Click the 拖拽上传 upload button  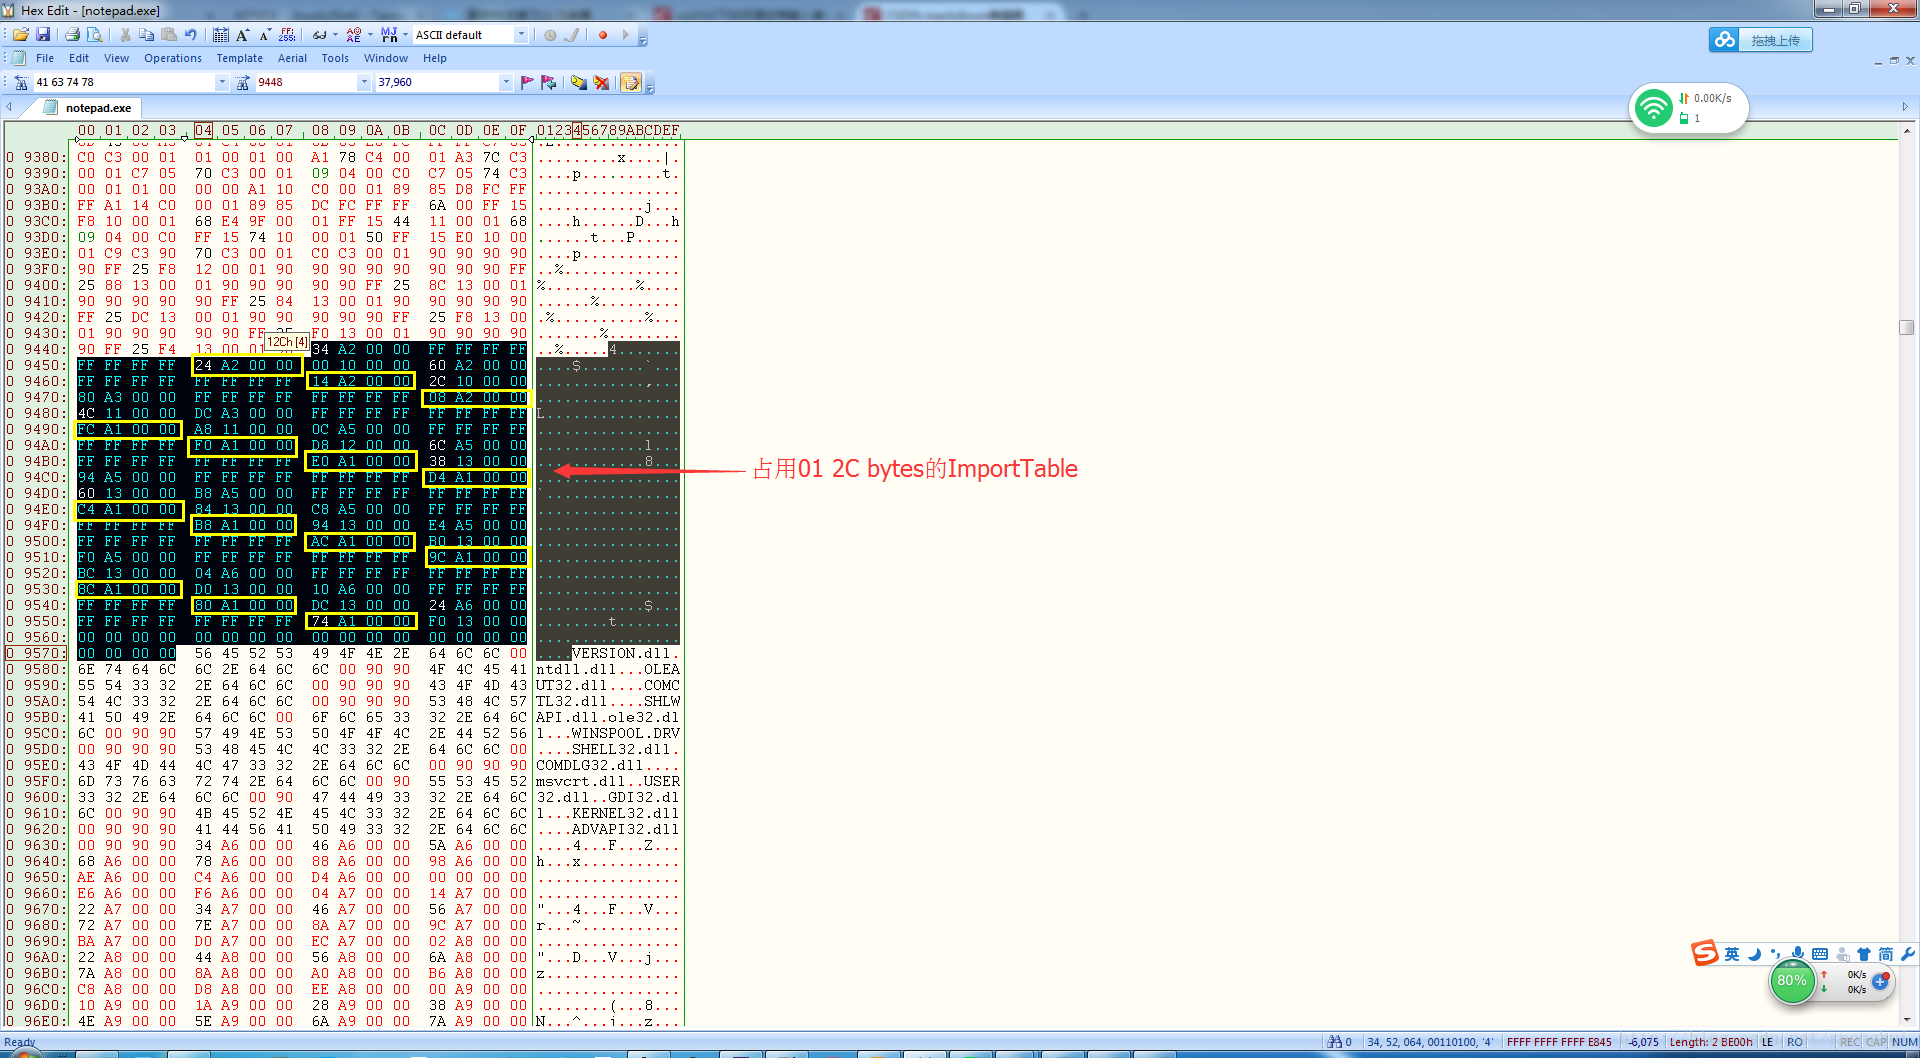tap(1761, 40)
